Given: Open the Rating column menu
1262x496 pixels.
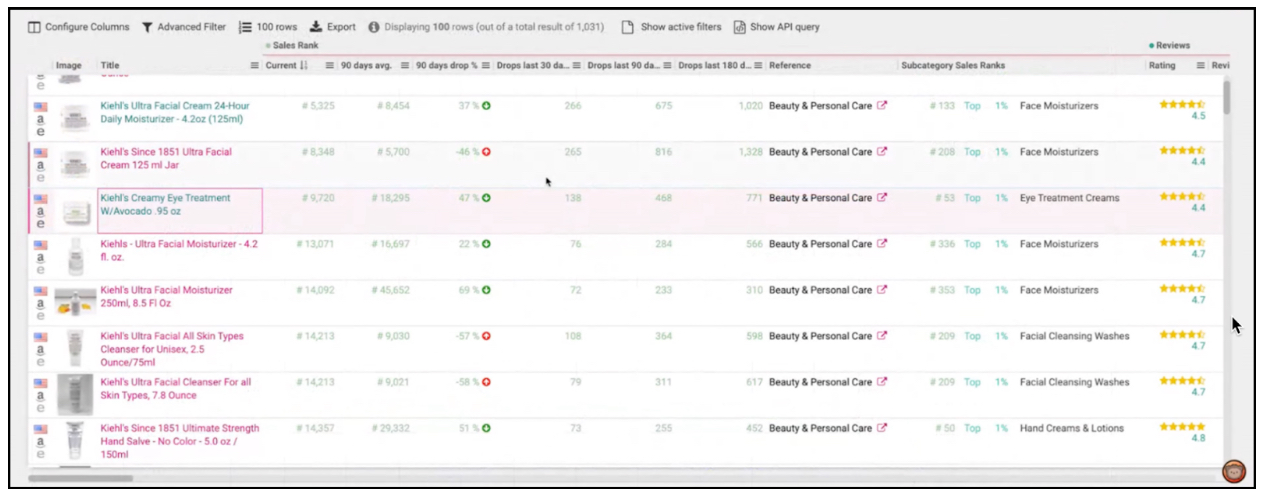Looking at the screenshot, I should [1201, 66].
